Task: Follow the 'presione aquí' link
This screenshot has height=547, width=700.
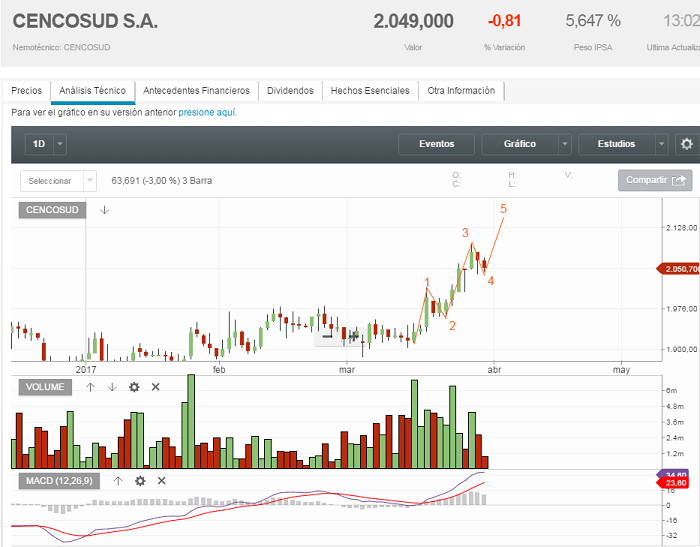Action: (x=208, y=113)
